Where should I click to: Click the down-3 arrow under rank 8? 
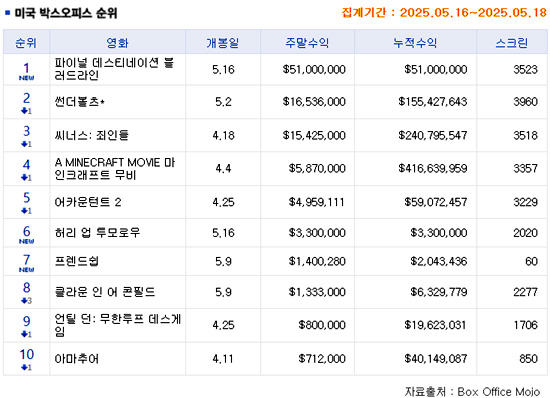tap(26, 301)
